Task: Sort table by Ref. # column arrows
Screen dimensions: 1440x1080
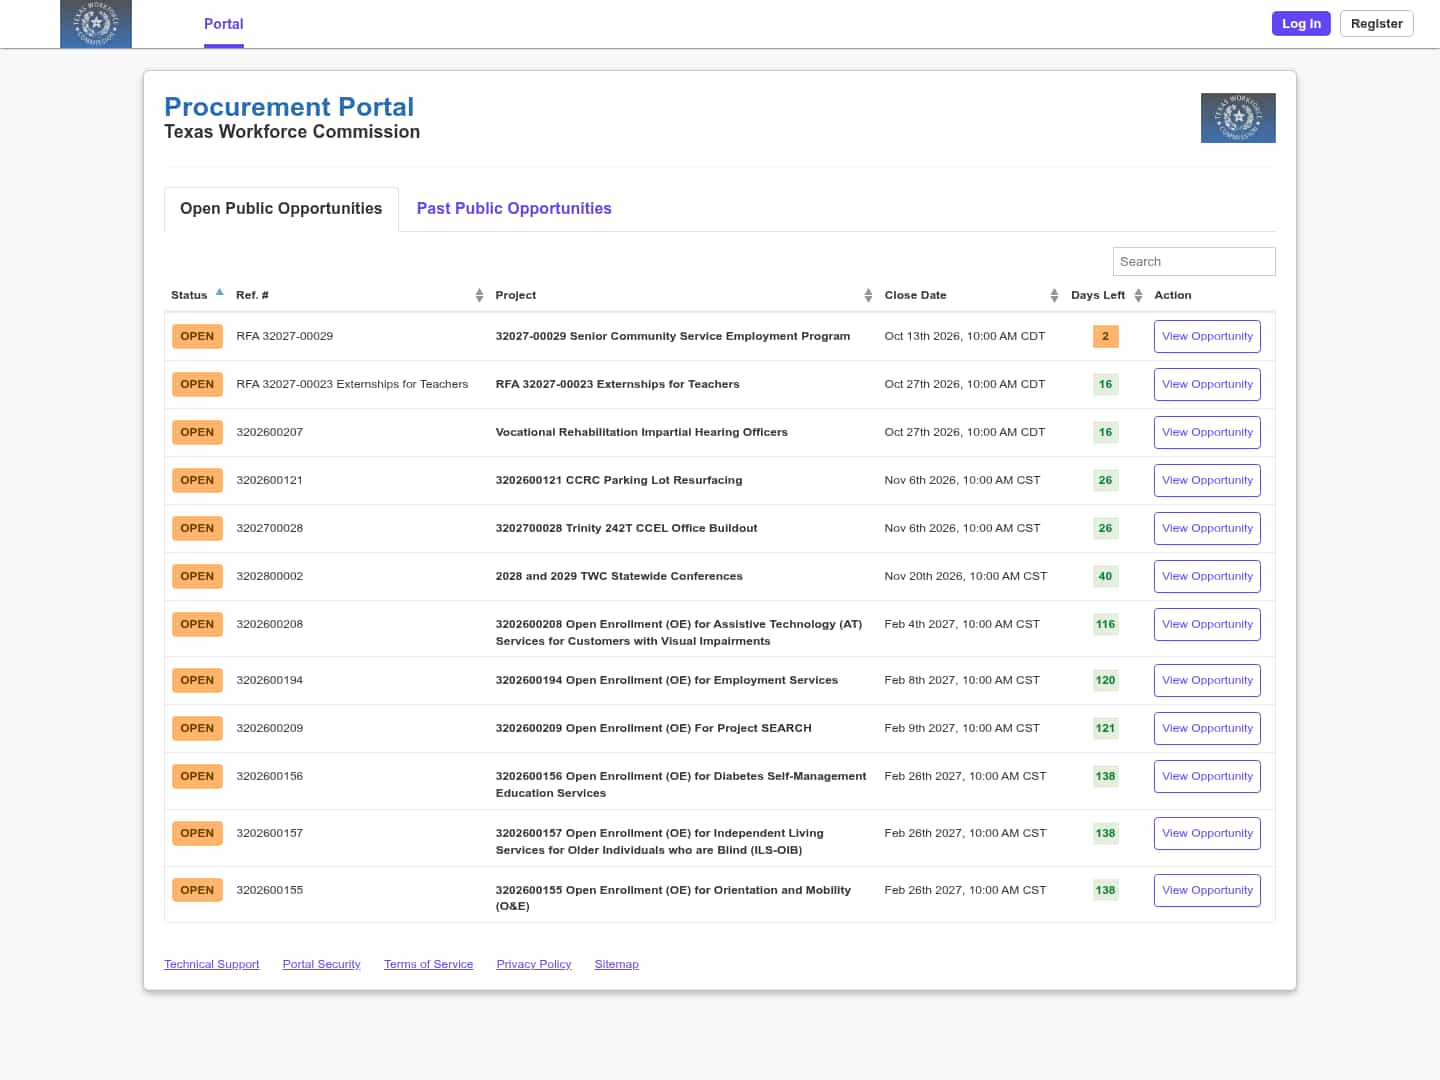Action: click(479, 295)
